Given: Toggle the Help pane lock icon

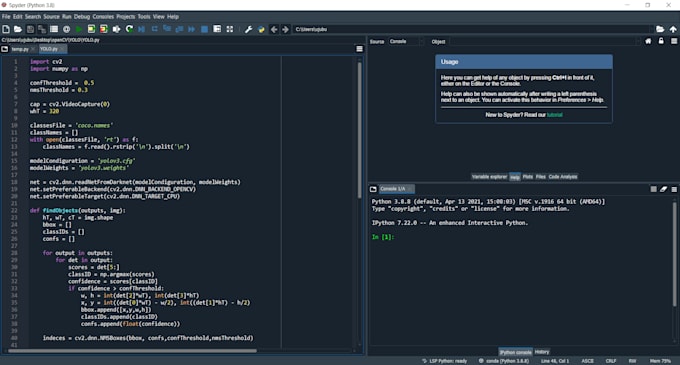Looking at the screenshot, I should coord(661,41).
